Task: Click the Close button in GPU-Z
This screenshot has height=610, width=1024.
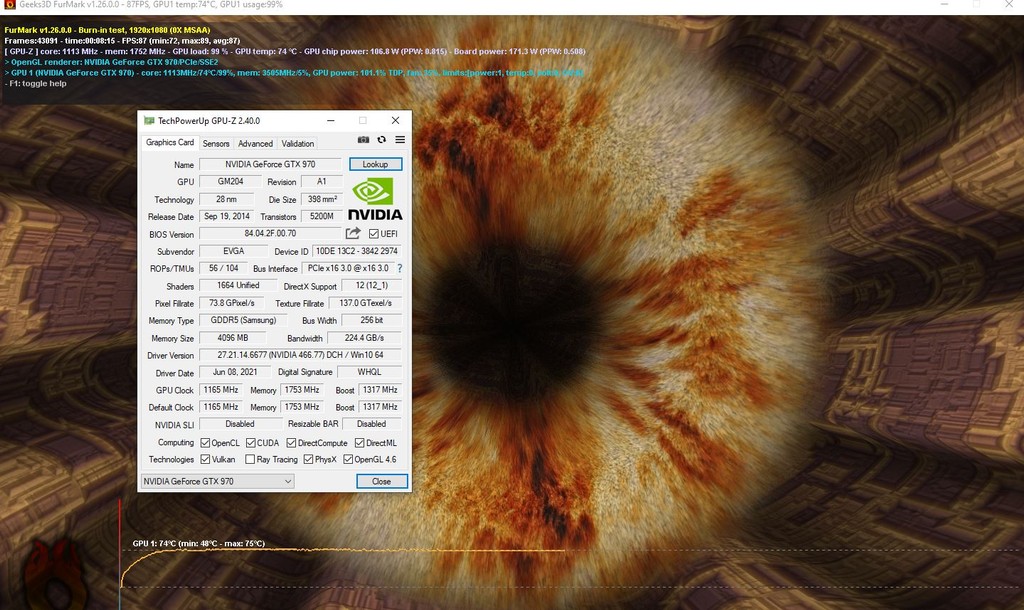Action: 381,481
